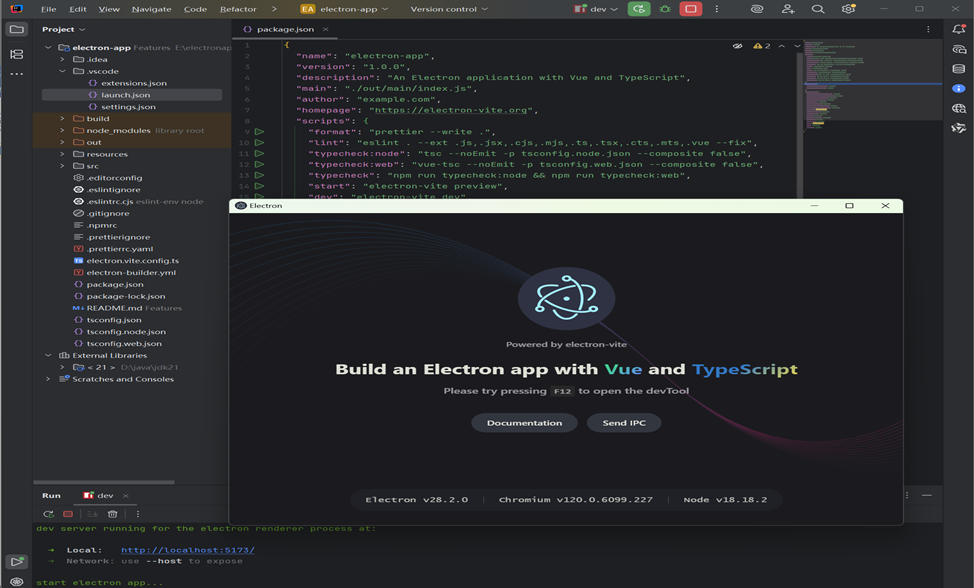
Task: Open the electron-app project switcher dropdown
Action: (x=345, y=9)
